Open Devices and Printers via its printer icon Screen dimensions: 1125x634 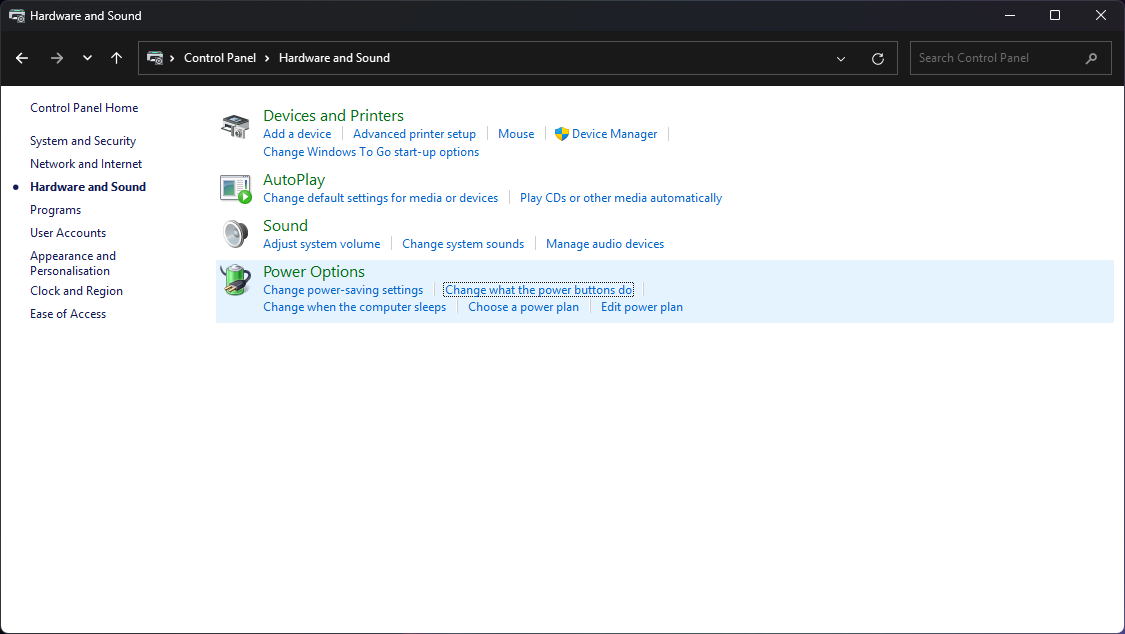[x=235, y=124]
